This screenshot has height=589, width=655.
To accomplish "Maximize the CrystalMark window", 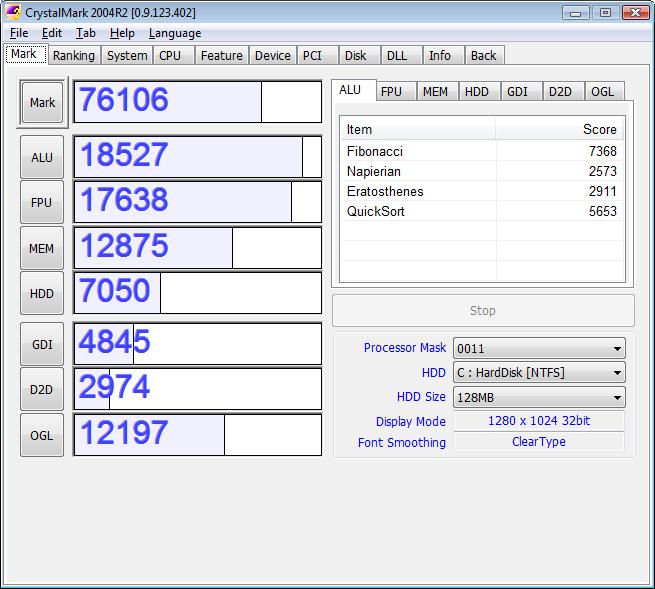I will pos(605,13).
